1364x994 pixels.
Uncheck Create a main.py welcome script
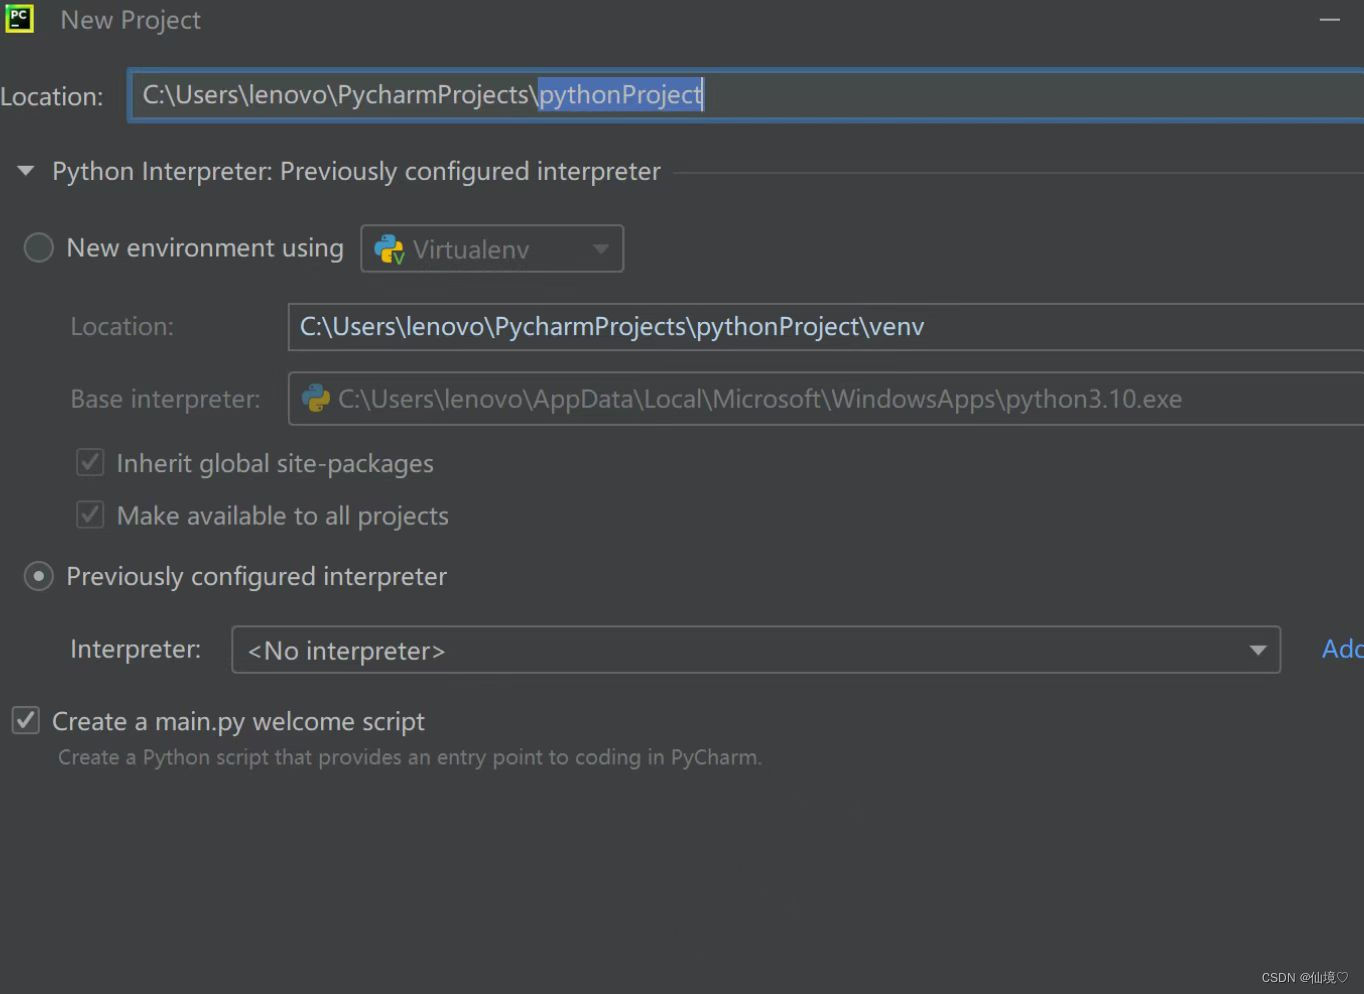coord(26,720)
